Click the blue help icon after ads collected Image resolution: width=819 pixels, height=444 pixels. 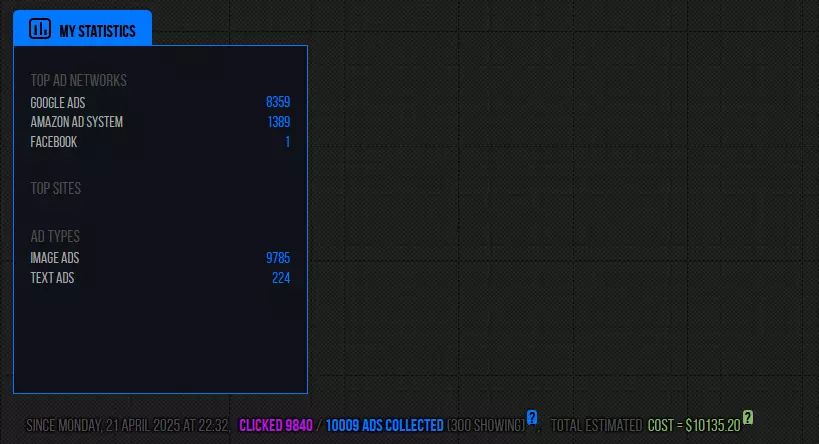(x=532, y=417)
